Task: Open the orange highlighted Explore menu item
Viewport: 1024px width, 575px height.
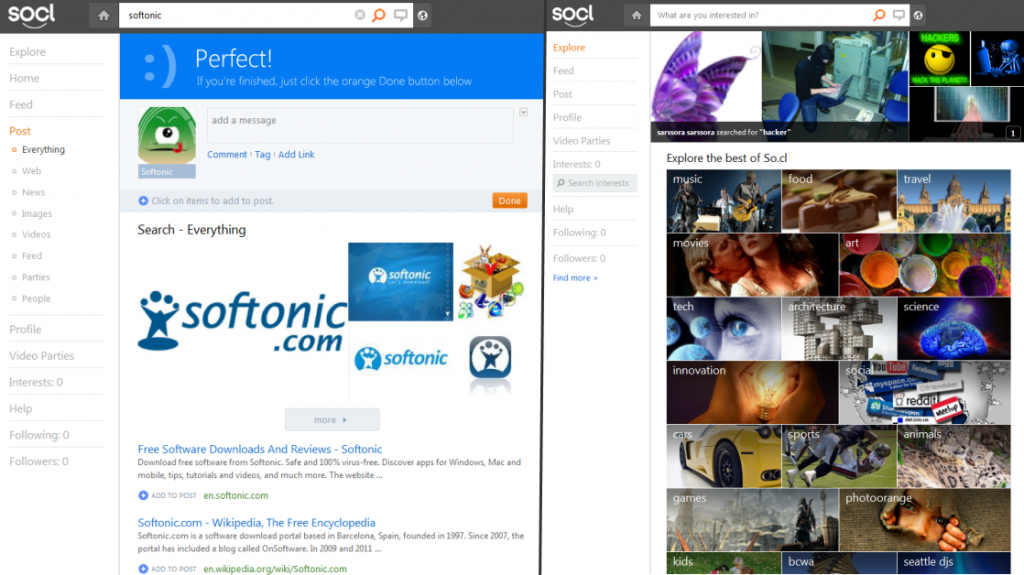Action: coord(569,47)
